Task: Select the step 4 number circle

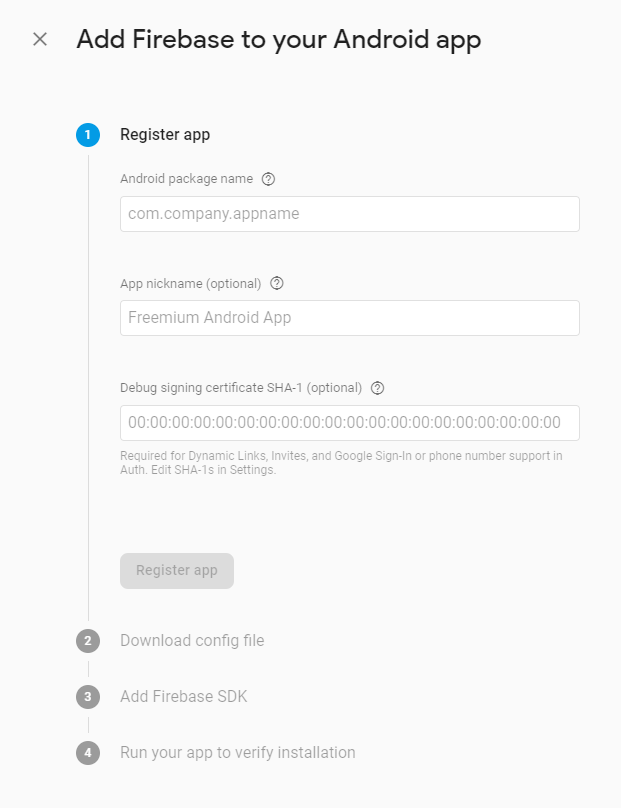Action: [x=88, y=753]
